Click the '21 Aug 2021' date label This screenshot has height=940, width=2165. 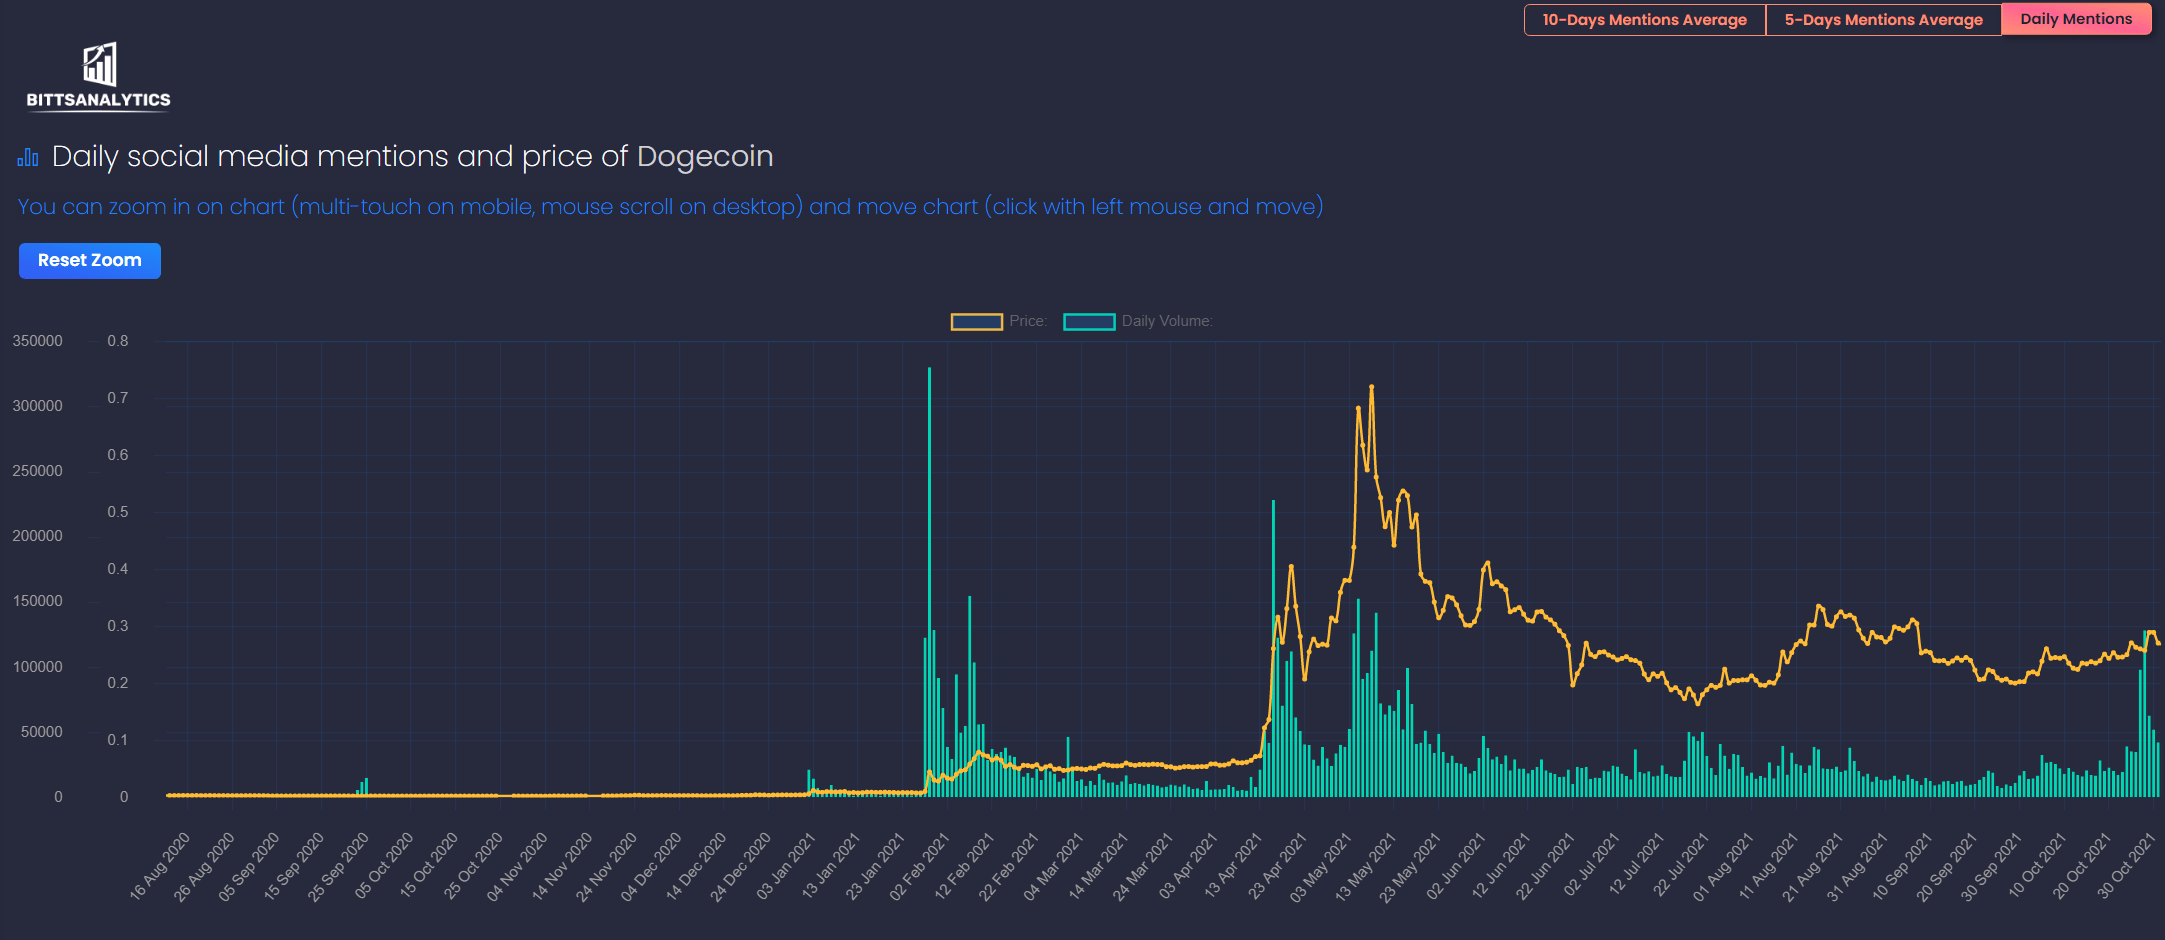pyautogui.click(x=1812, y=866)
